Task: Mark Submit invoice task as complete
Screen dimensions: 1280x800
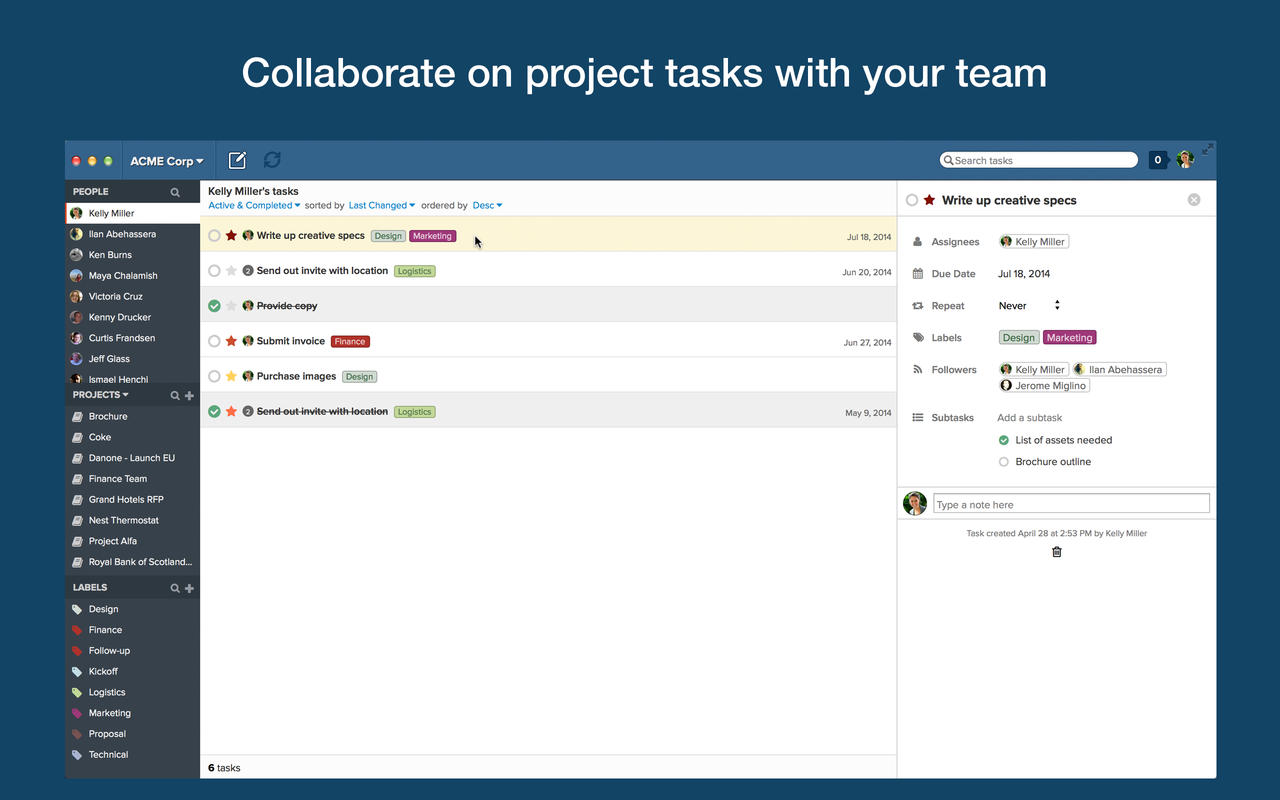Action: pyautogui.click(x=214, y=342)
